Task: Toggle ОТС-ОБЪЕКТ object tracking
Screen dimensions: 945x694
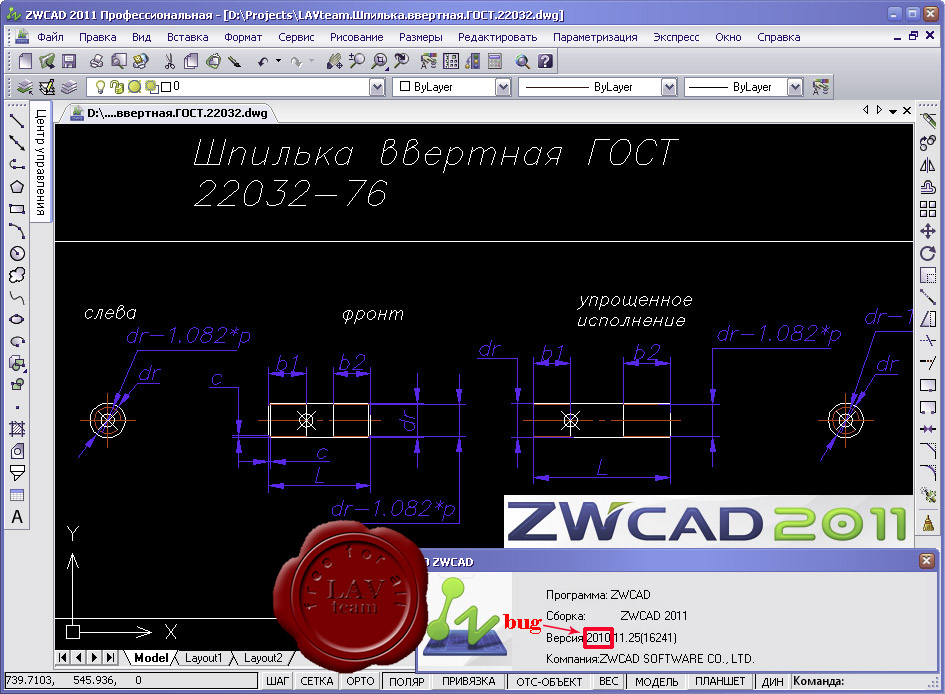Action: pyautogui.click(x=549, y=681)
